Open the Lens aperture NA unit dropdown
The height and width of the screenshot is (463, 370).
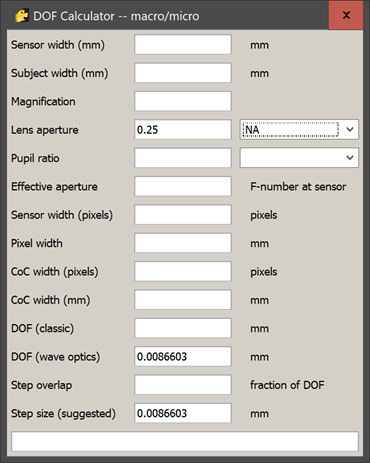tap(299, 129)
